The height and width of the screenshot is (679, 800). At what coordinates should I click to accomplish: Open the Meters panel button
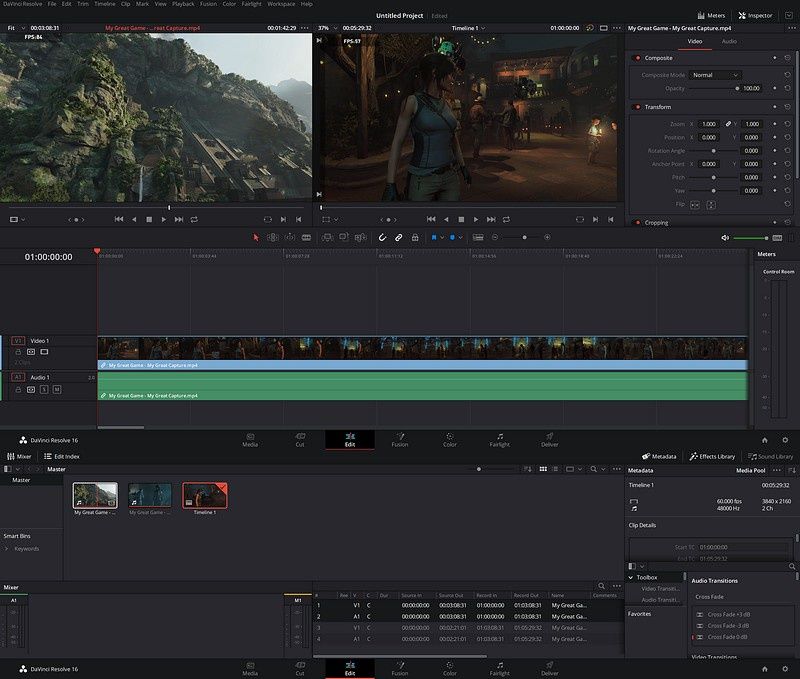pos(711,16)
